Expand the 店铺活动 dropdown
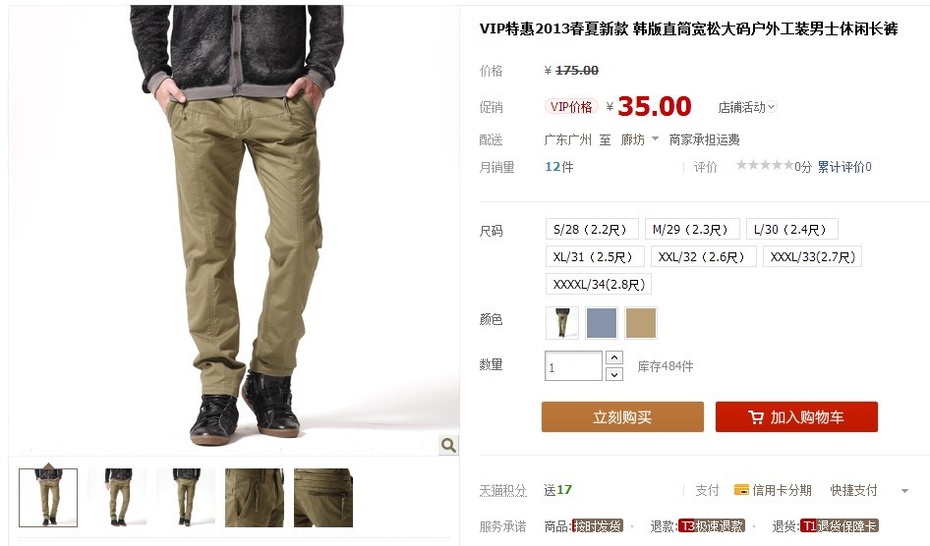This screenshot has height=546, width=930. click(x=746, y=107)
